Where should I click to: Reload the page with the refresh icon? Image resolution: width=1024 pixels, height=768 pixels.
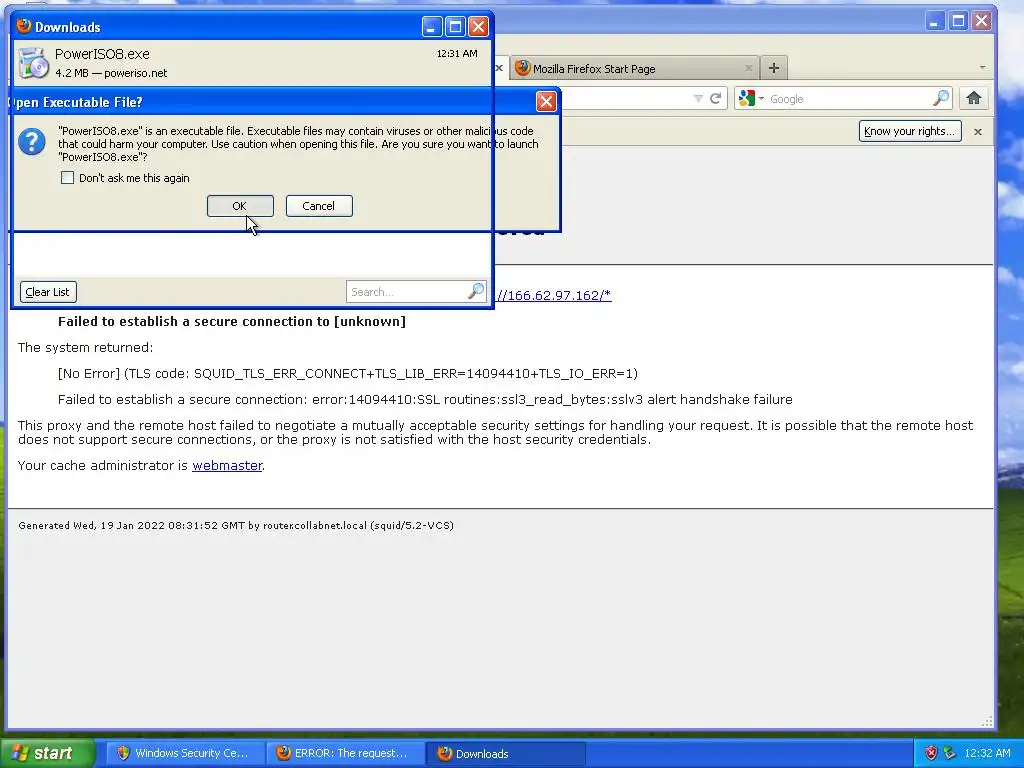coord(716,99)
